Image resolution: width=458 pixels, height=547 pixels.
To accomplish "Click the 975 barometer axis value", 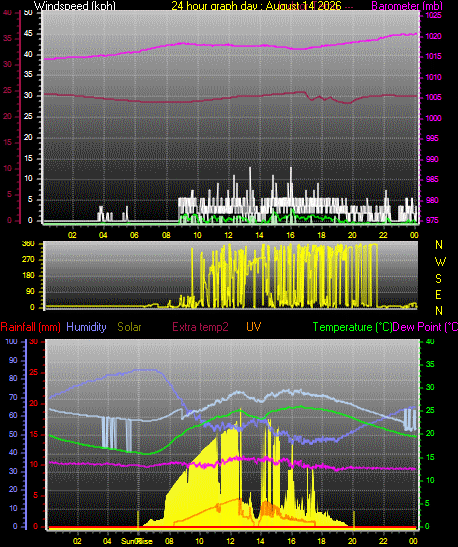I will [432, 220].
